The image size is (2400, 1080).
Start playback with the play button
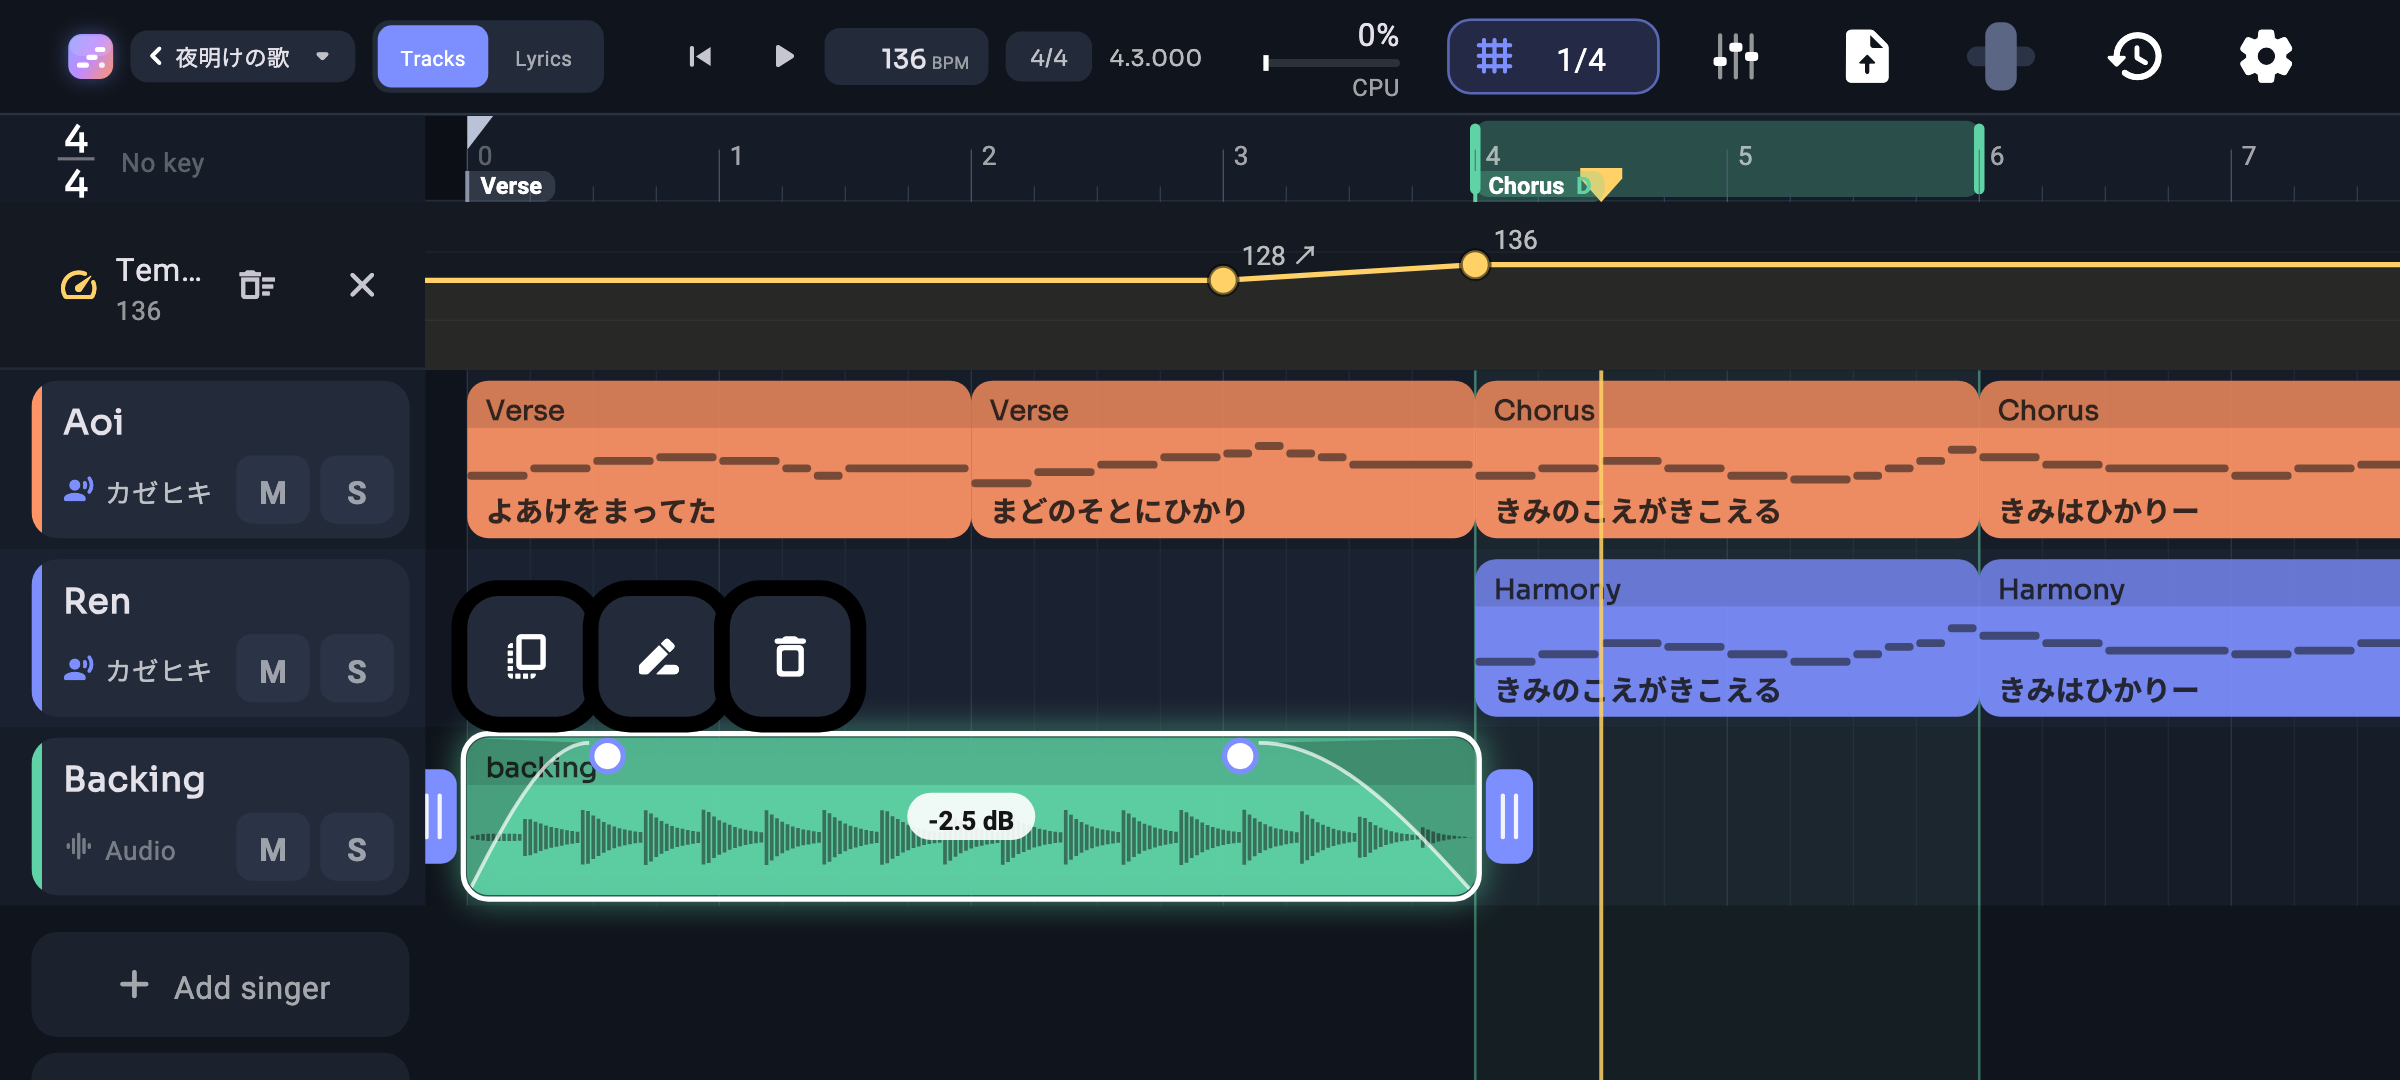(x=784, y=57)
